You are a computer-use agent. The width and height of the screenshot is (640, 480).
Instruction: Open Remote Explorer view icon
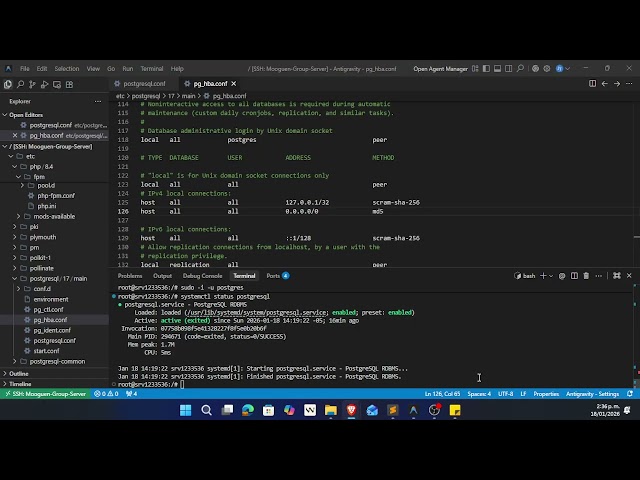pos(57,84)
